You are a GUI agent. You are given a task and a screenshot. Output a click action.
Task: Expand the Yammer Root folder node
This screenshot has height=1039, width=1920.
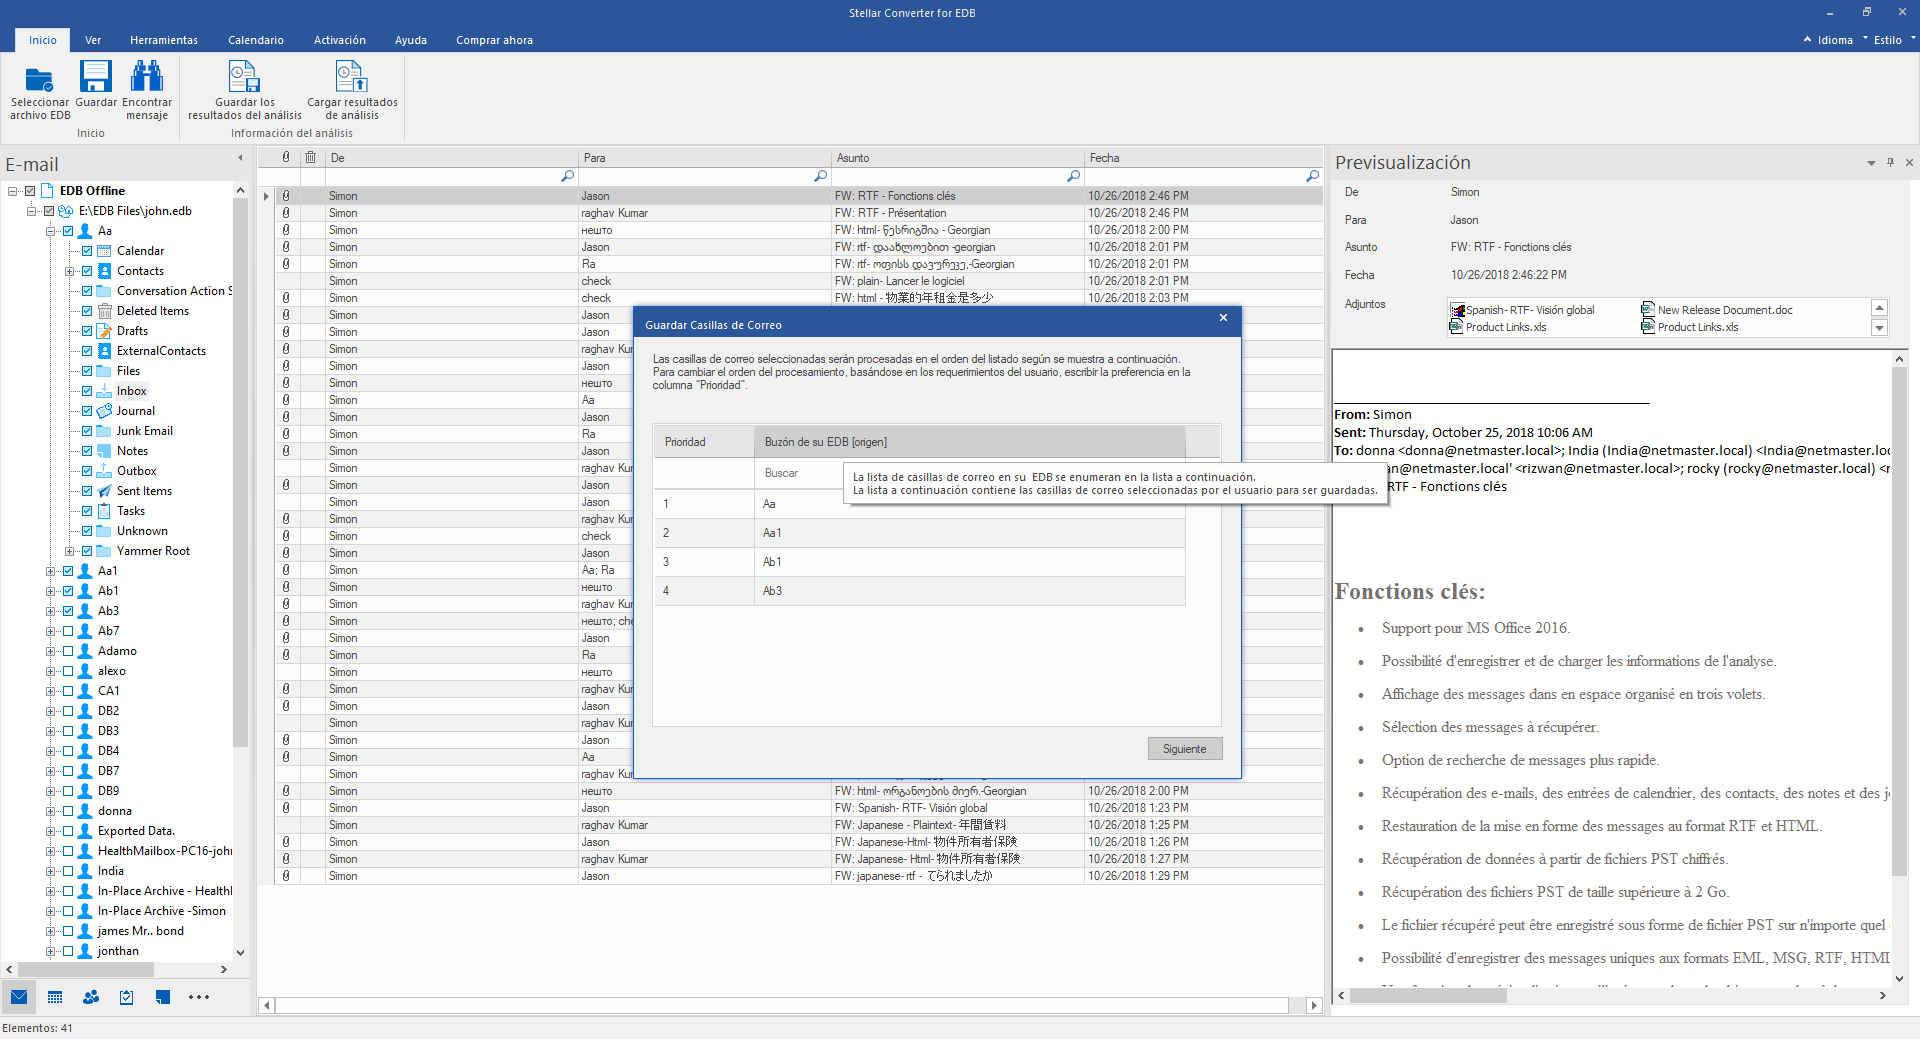(69, 551)
